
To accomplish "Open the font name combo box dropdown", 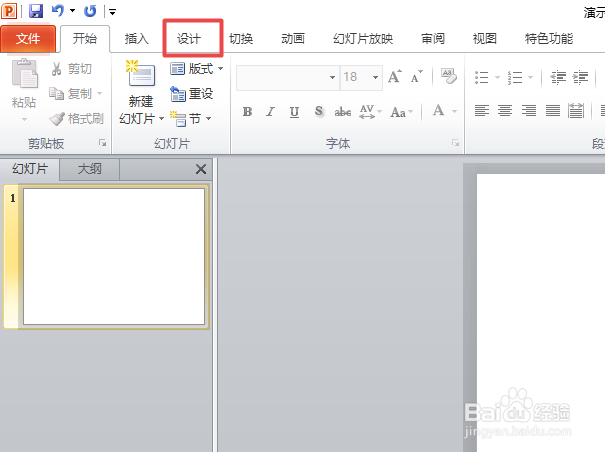I will point(332,77).
